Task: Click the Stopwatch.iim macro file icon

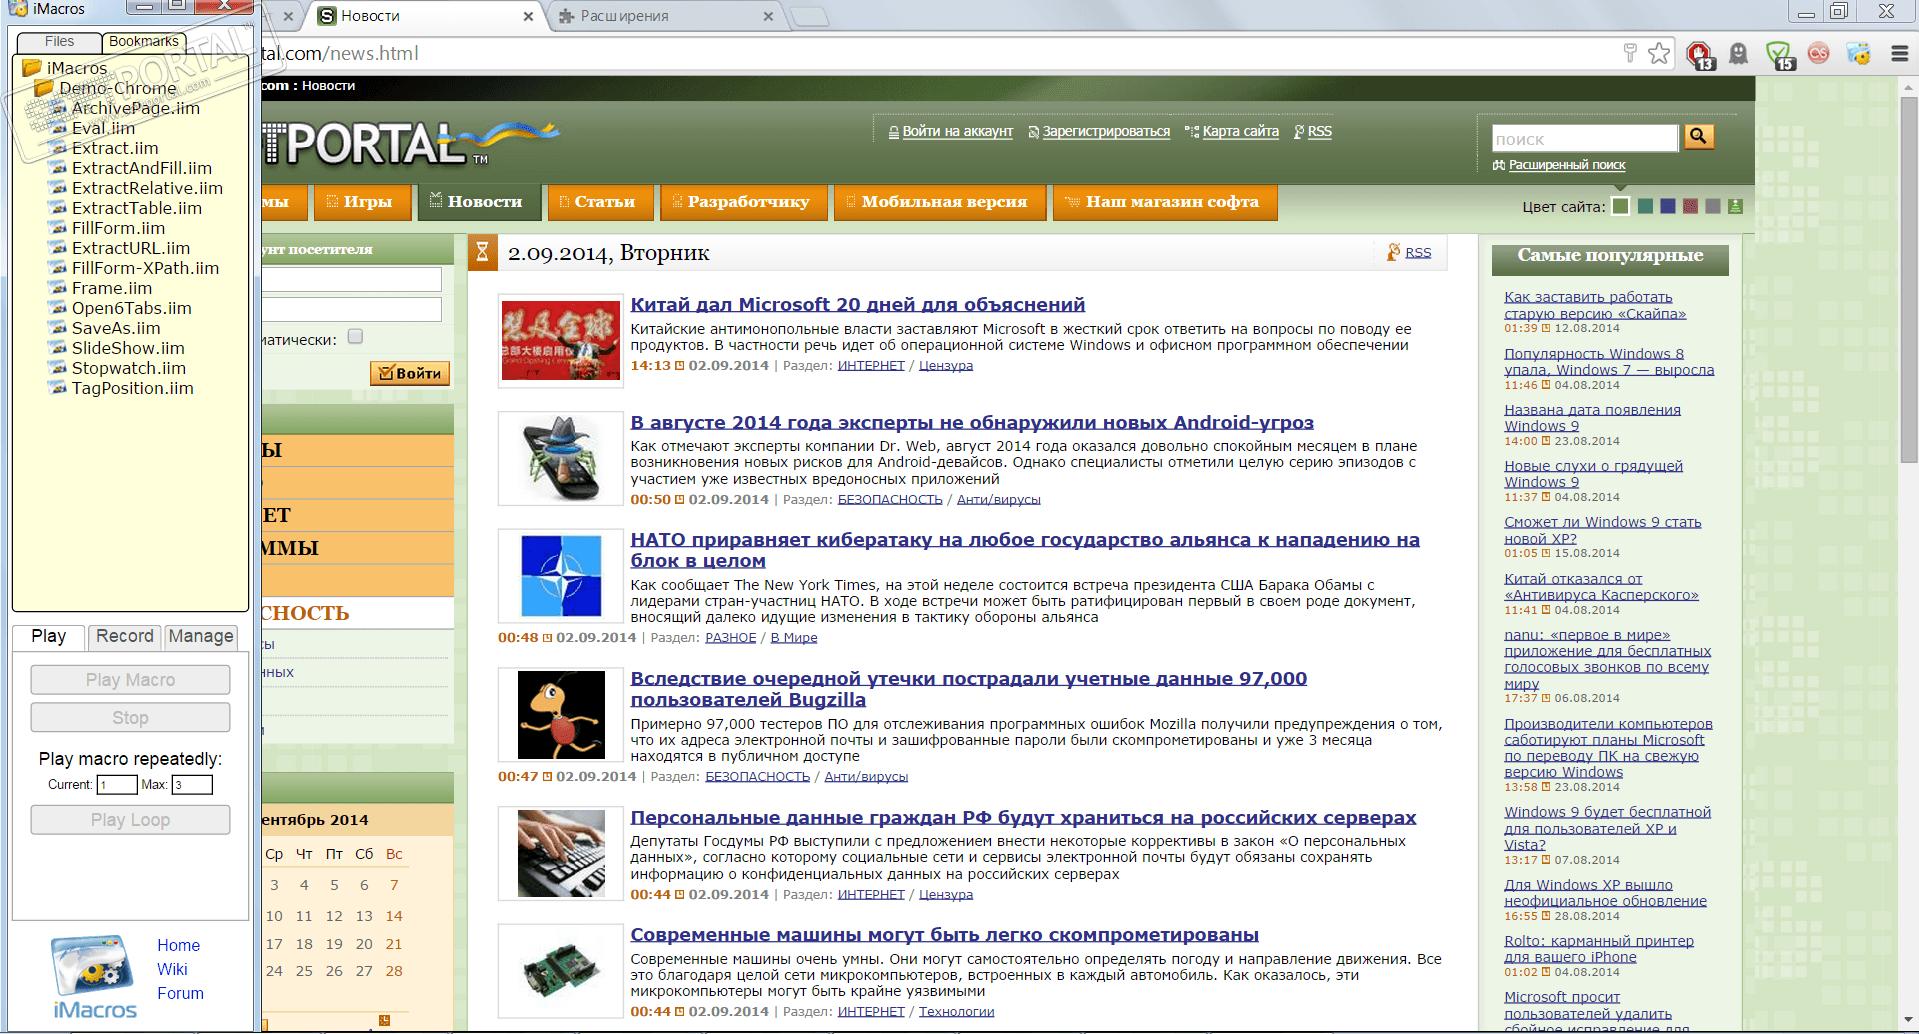Action: pos(59,368)
